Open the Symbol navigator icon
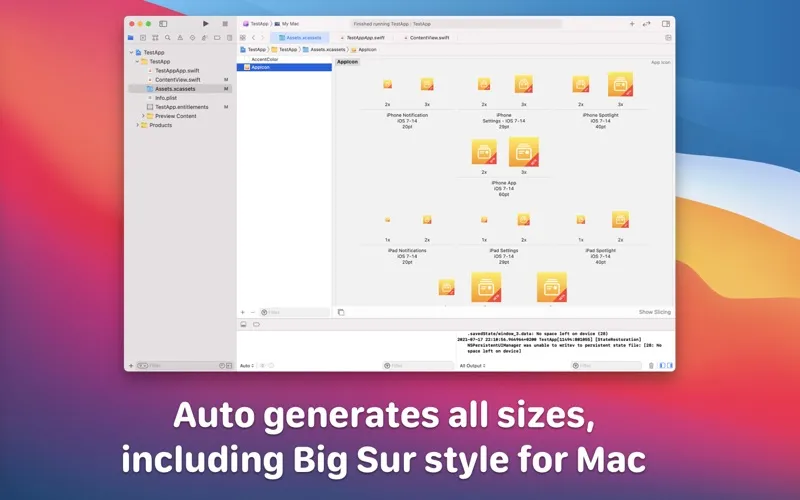800x500 pixels. point(155,38)
